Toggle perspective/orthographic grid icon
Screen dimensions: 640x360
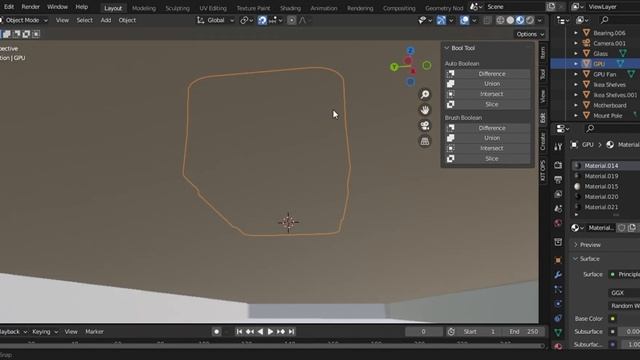coord(425,141)
